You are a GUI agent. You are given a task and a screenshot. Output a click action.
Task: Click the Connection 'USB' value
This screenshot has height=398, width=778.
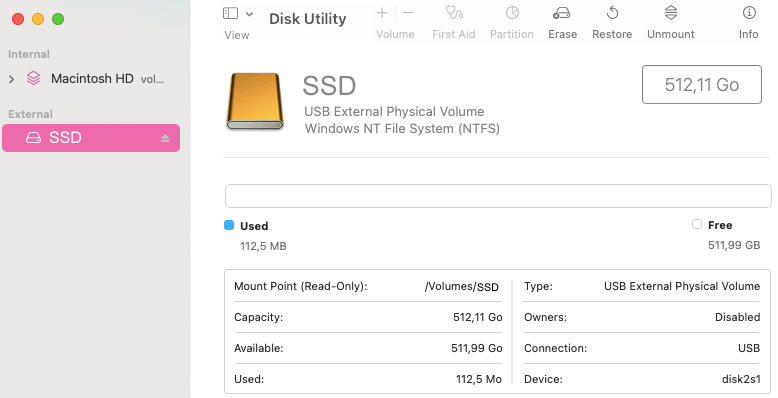tap(749, 348)
